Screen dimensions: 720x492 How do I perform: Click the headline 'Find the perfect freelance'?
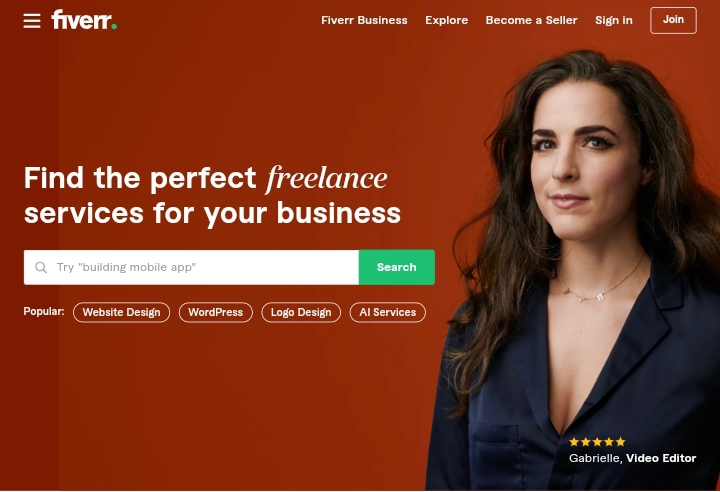pyautogui.click(x=206, y=178)
